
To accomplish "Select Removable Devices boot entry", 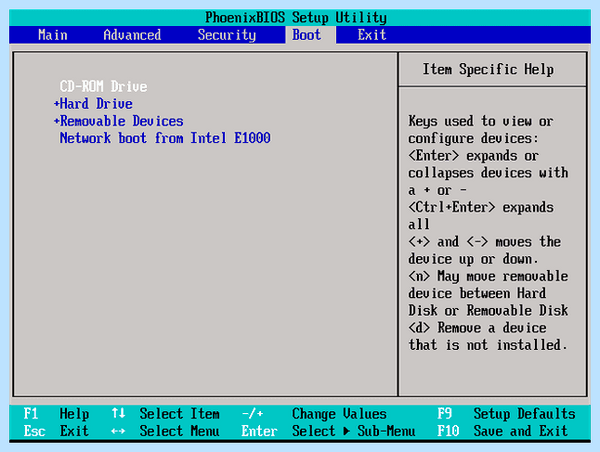I will tap(122, 121).
